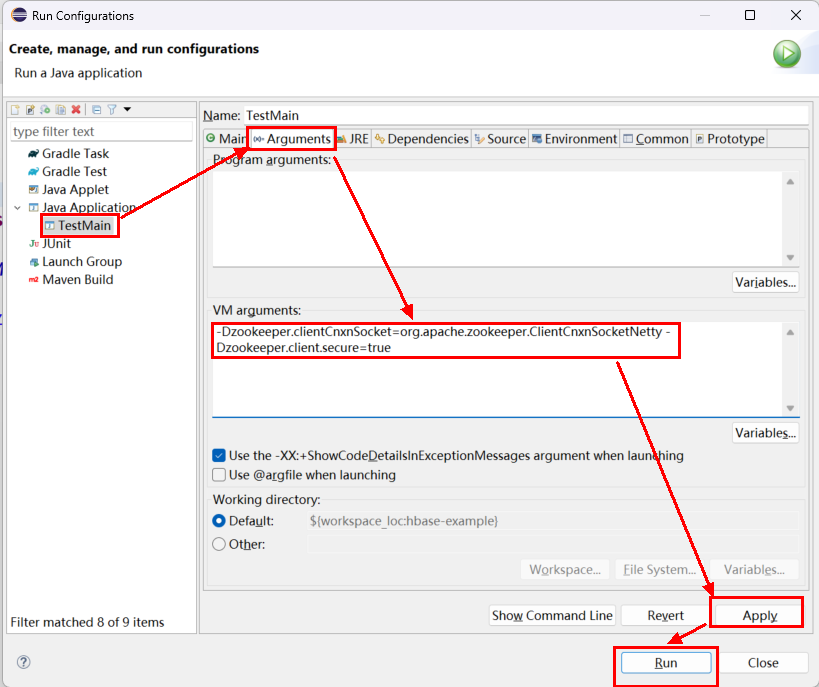
Task: Toggle ShowCodeDetailsInExceptionMessages checkbox
Action: (x=220, y=455)
